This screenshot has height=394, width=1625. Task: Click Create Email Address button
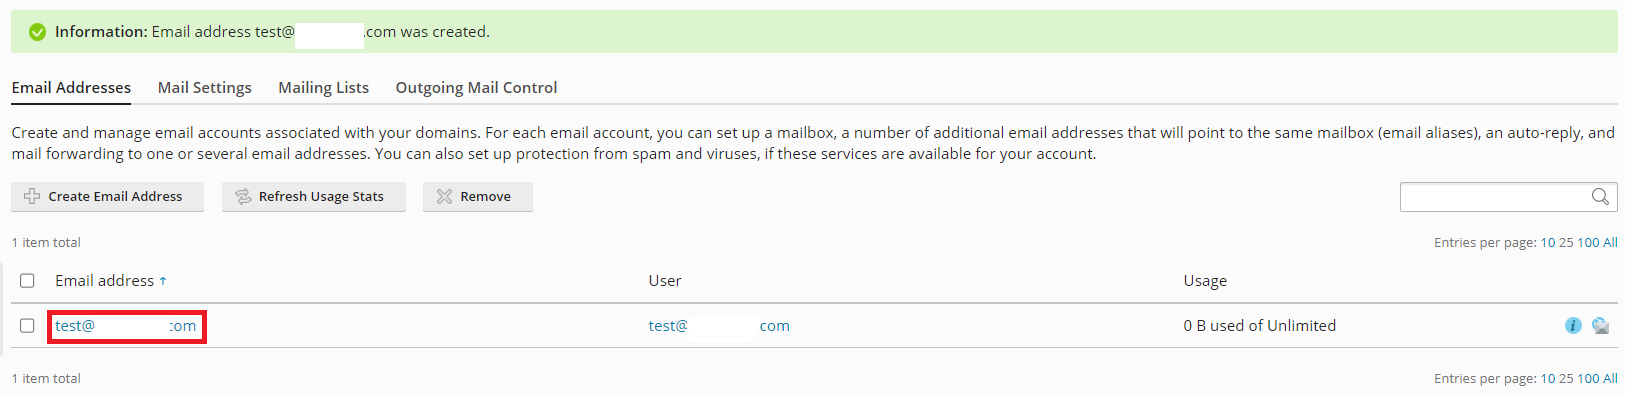click(x=107, y=197)
